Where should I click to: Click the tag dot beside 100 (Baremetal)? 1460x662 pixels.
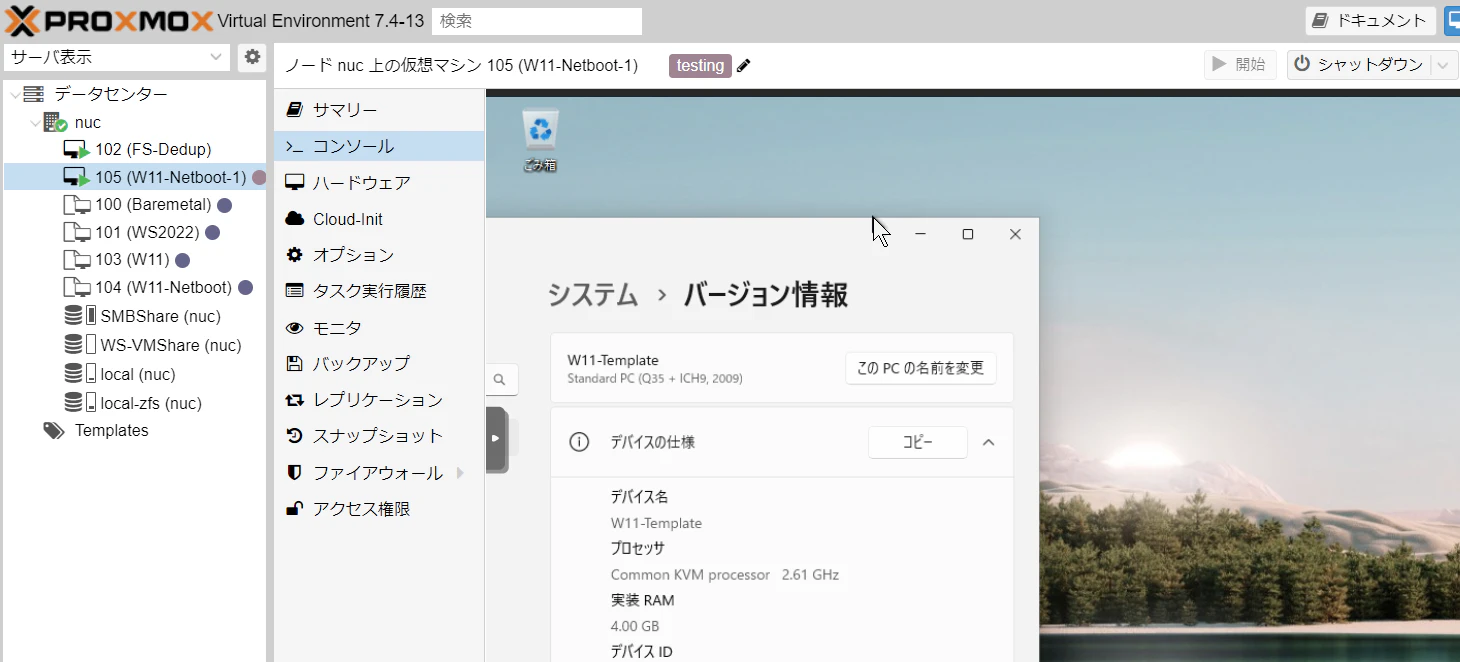(225, 205)
